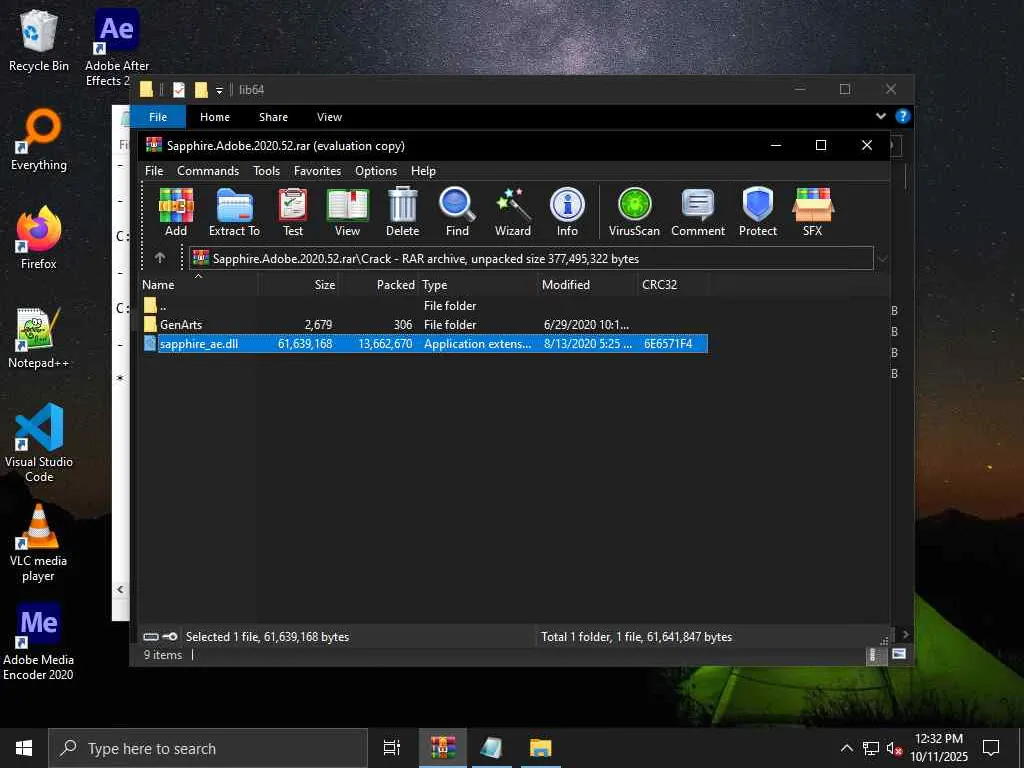
Task: Expand the Explorer ribbon chevron
Action: [880, 116]
